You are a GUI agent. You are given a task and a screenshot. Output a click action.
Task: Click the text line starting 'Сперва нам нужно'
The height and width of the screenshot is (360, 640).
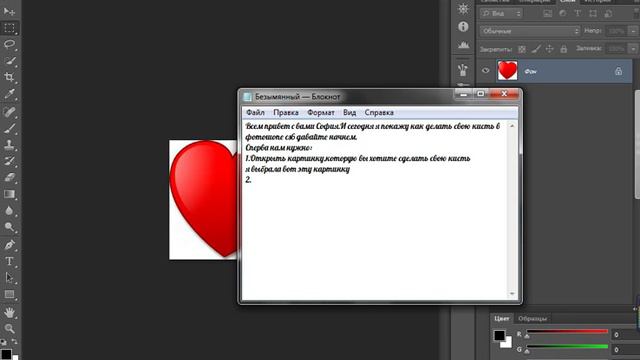click(279, 147)
